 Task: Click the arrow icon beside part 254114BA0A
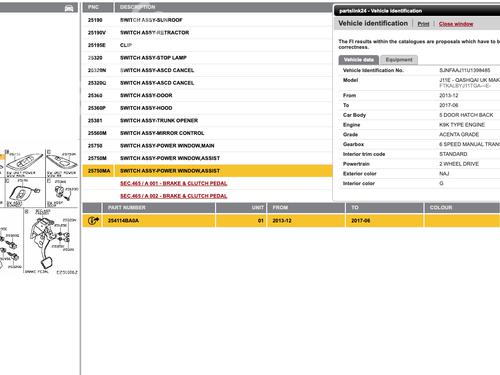93,221
